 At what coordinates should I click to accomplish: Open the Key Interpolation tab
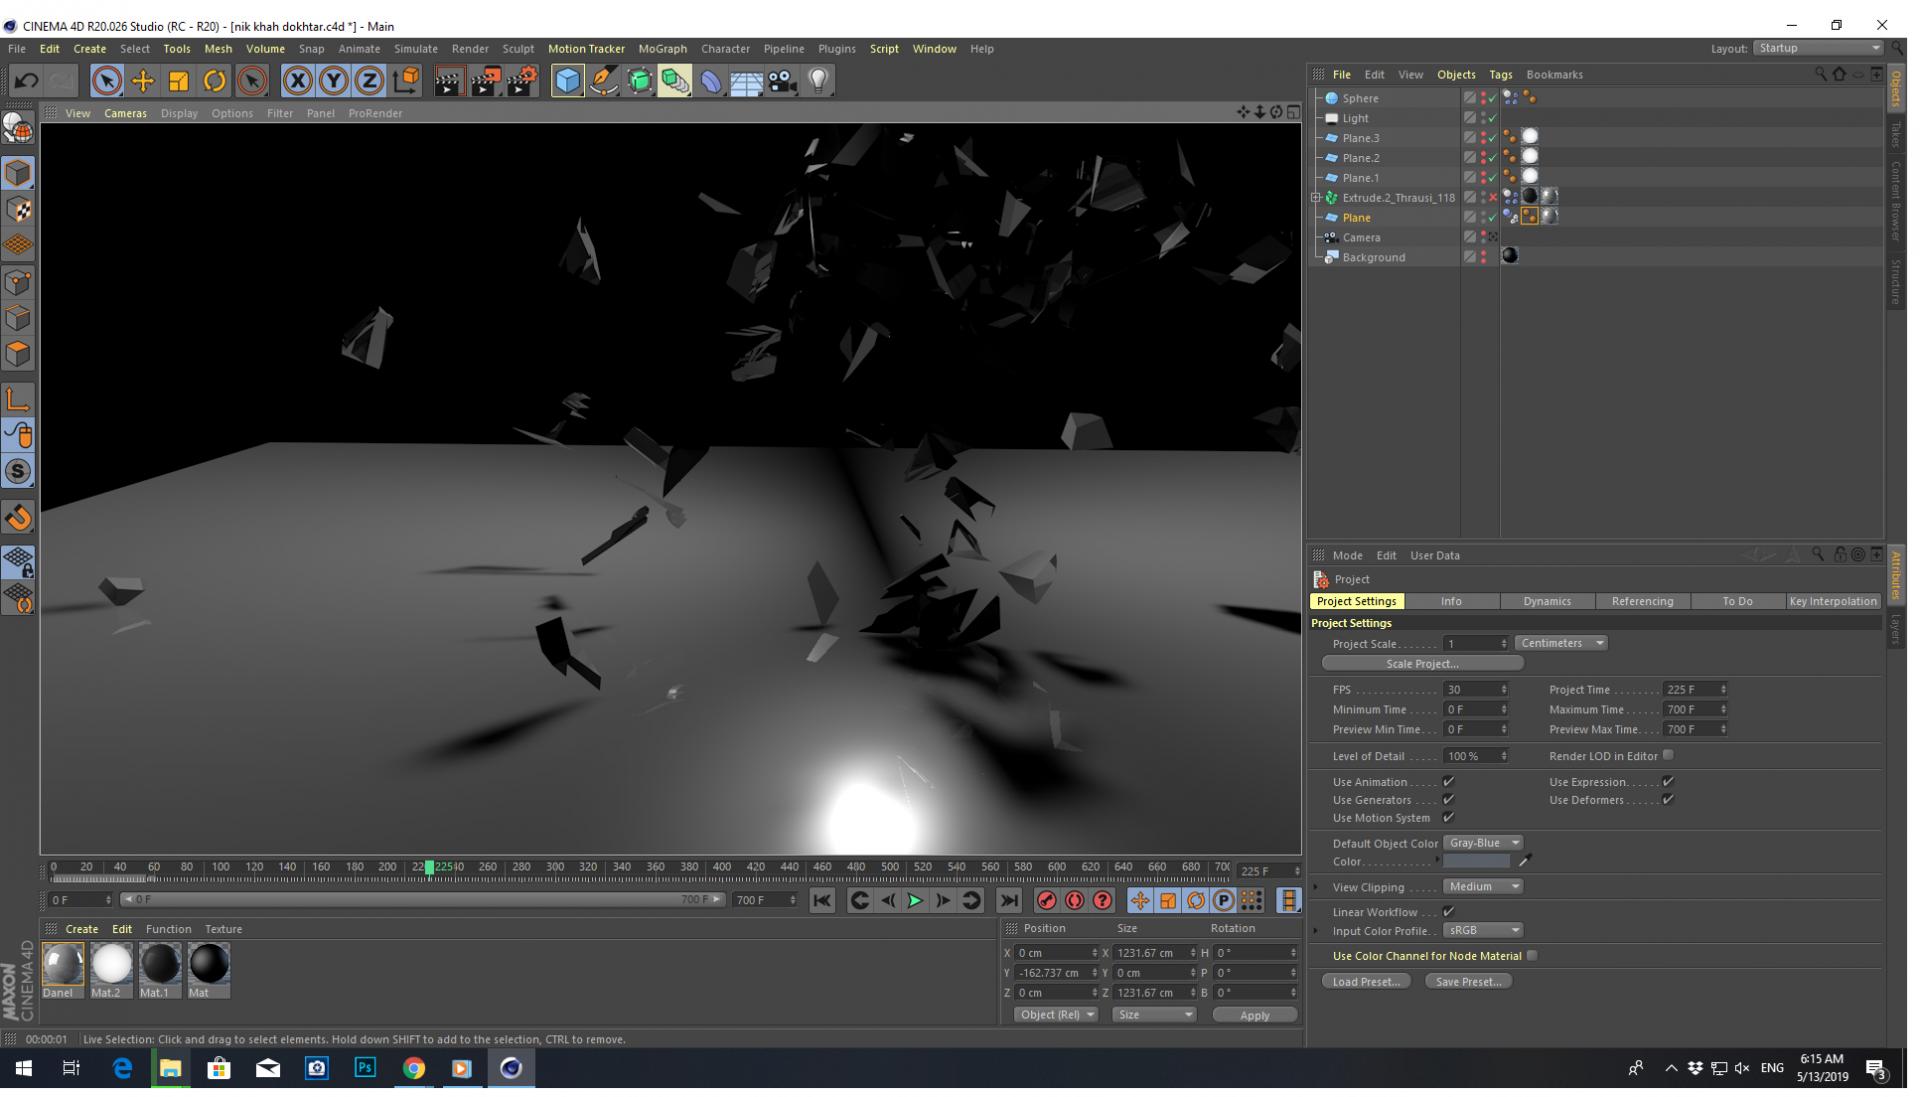[1832, 601]
